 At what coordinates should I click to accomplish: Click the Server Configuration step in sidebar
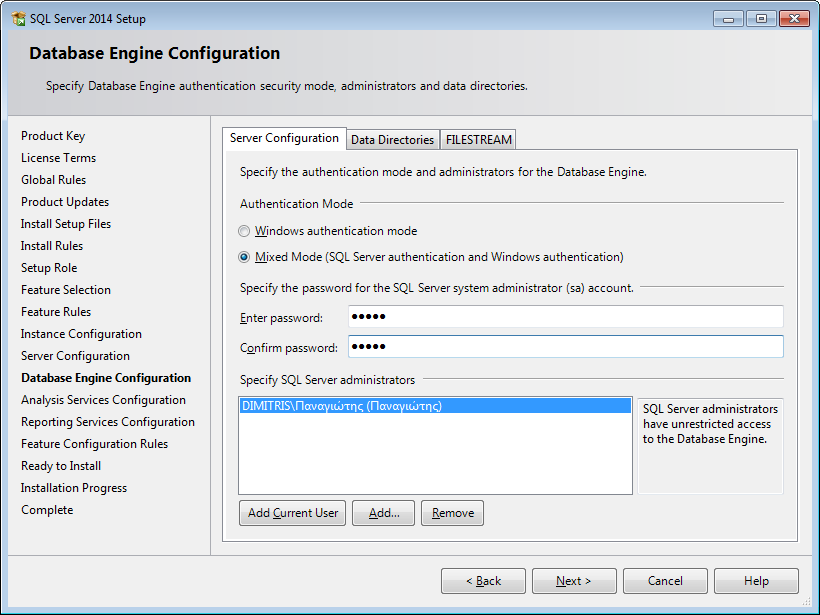[75, 356]
